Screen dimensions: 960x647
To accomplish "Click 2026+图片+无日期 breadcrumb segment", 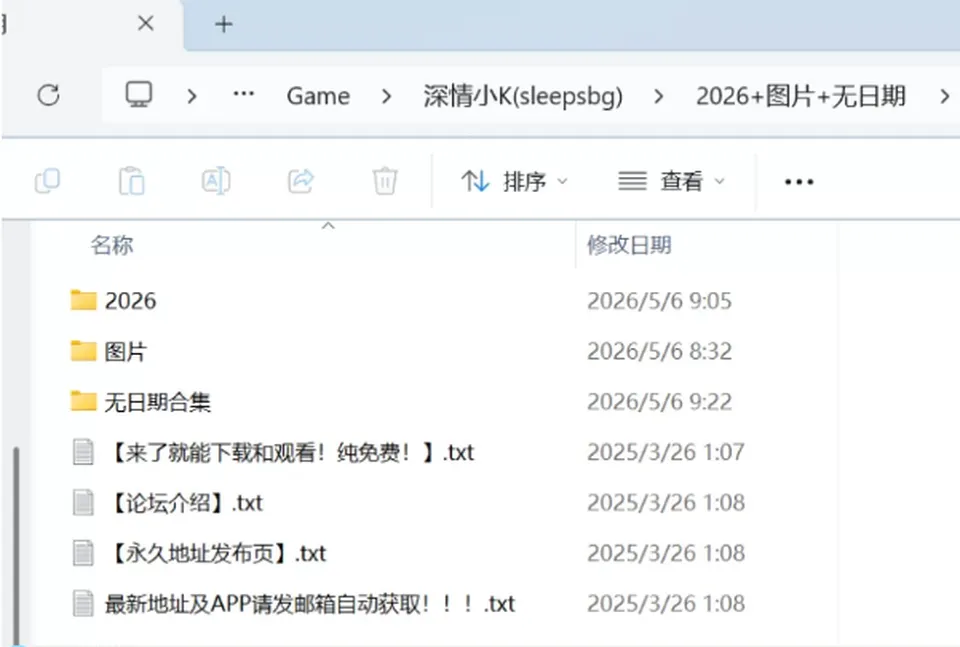I will click(x=801, y=96).
